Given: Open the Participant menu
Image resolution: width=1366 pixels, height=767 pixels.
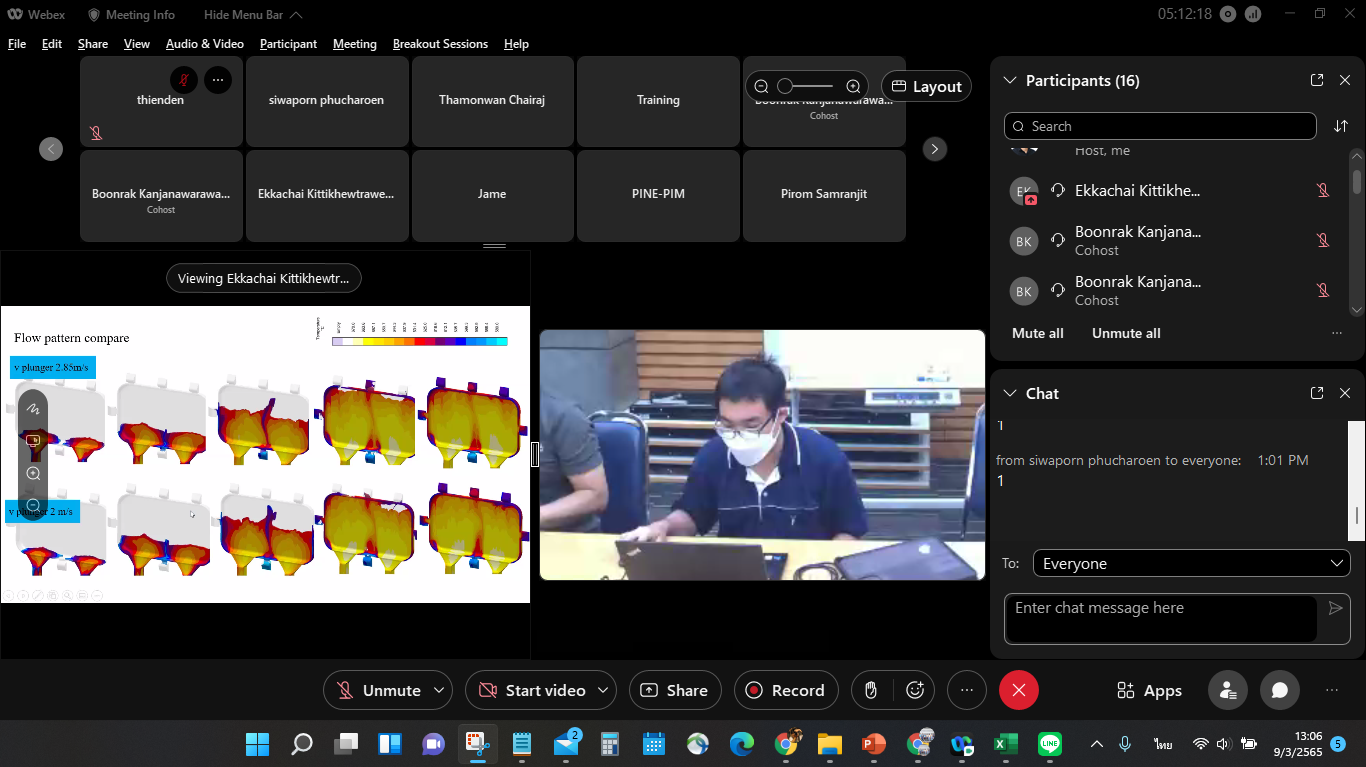Looking at the screenshot, I should click(288, 44).
